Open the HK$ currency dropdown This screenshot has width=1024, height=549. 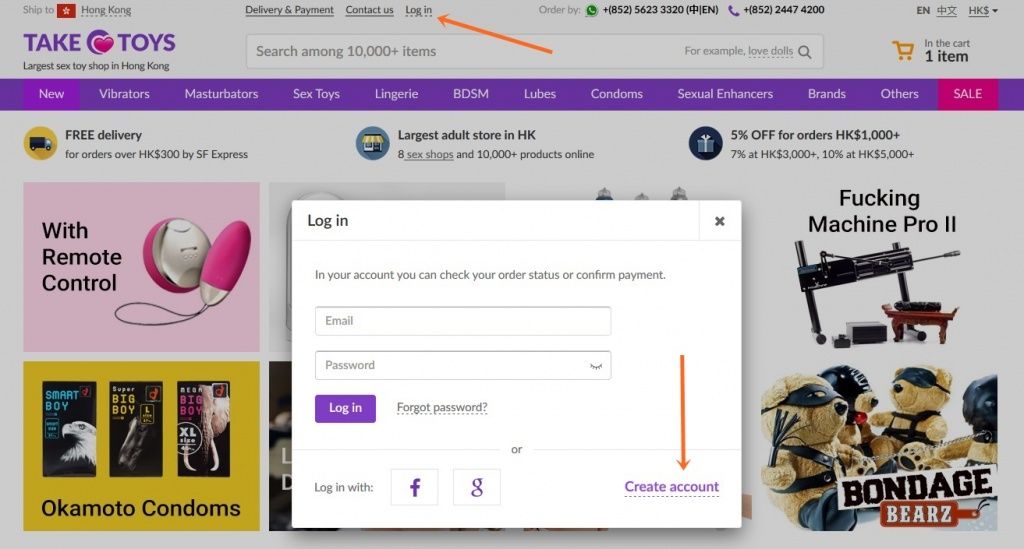point(983,10)
